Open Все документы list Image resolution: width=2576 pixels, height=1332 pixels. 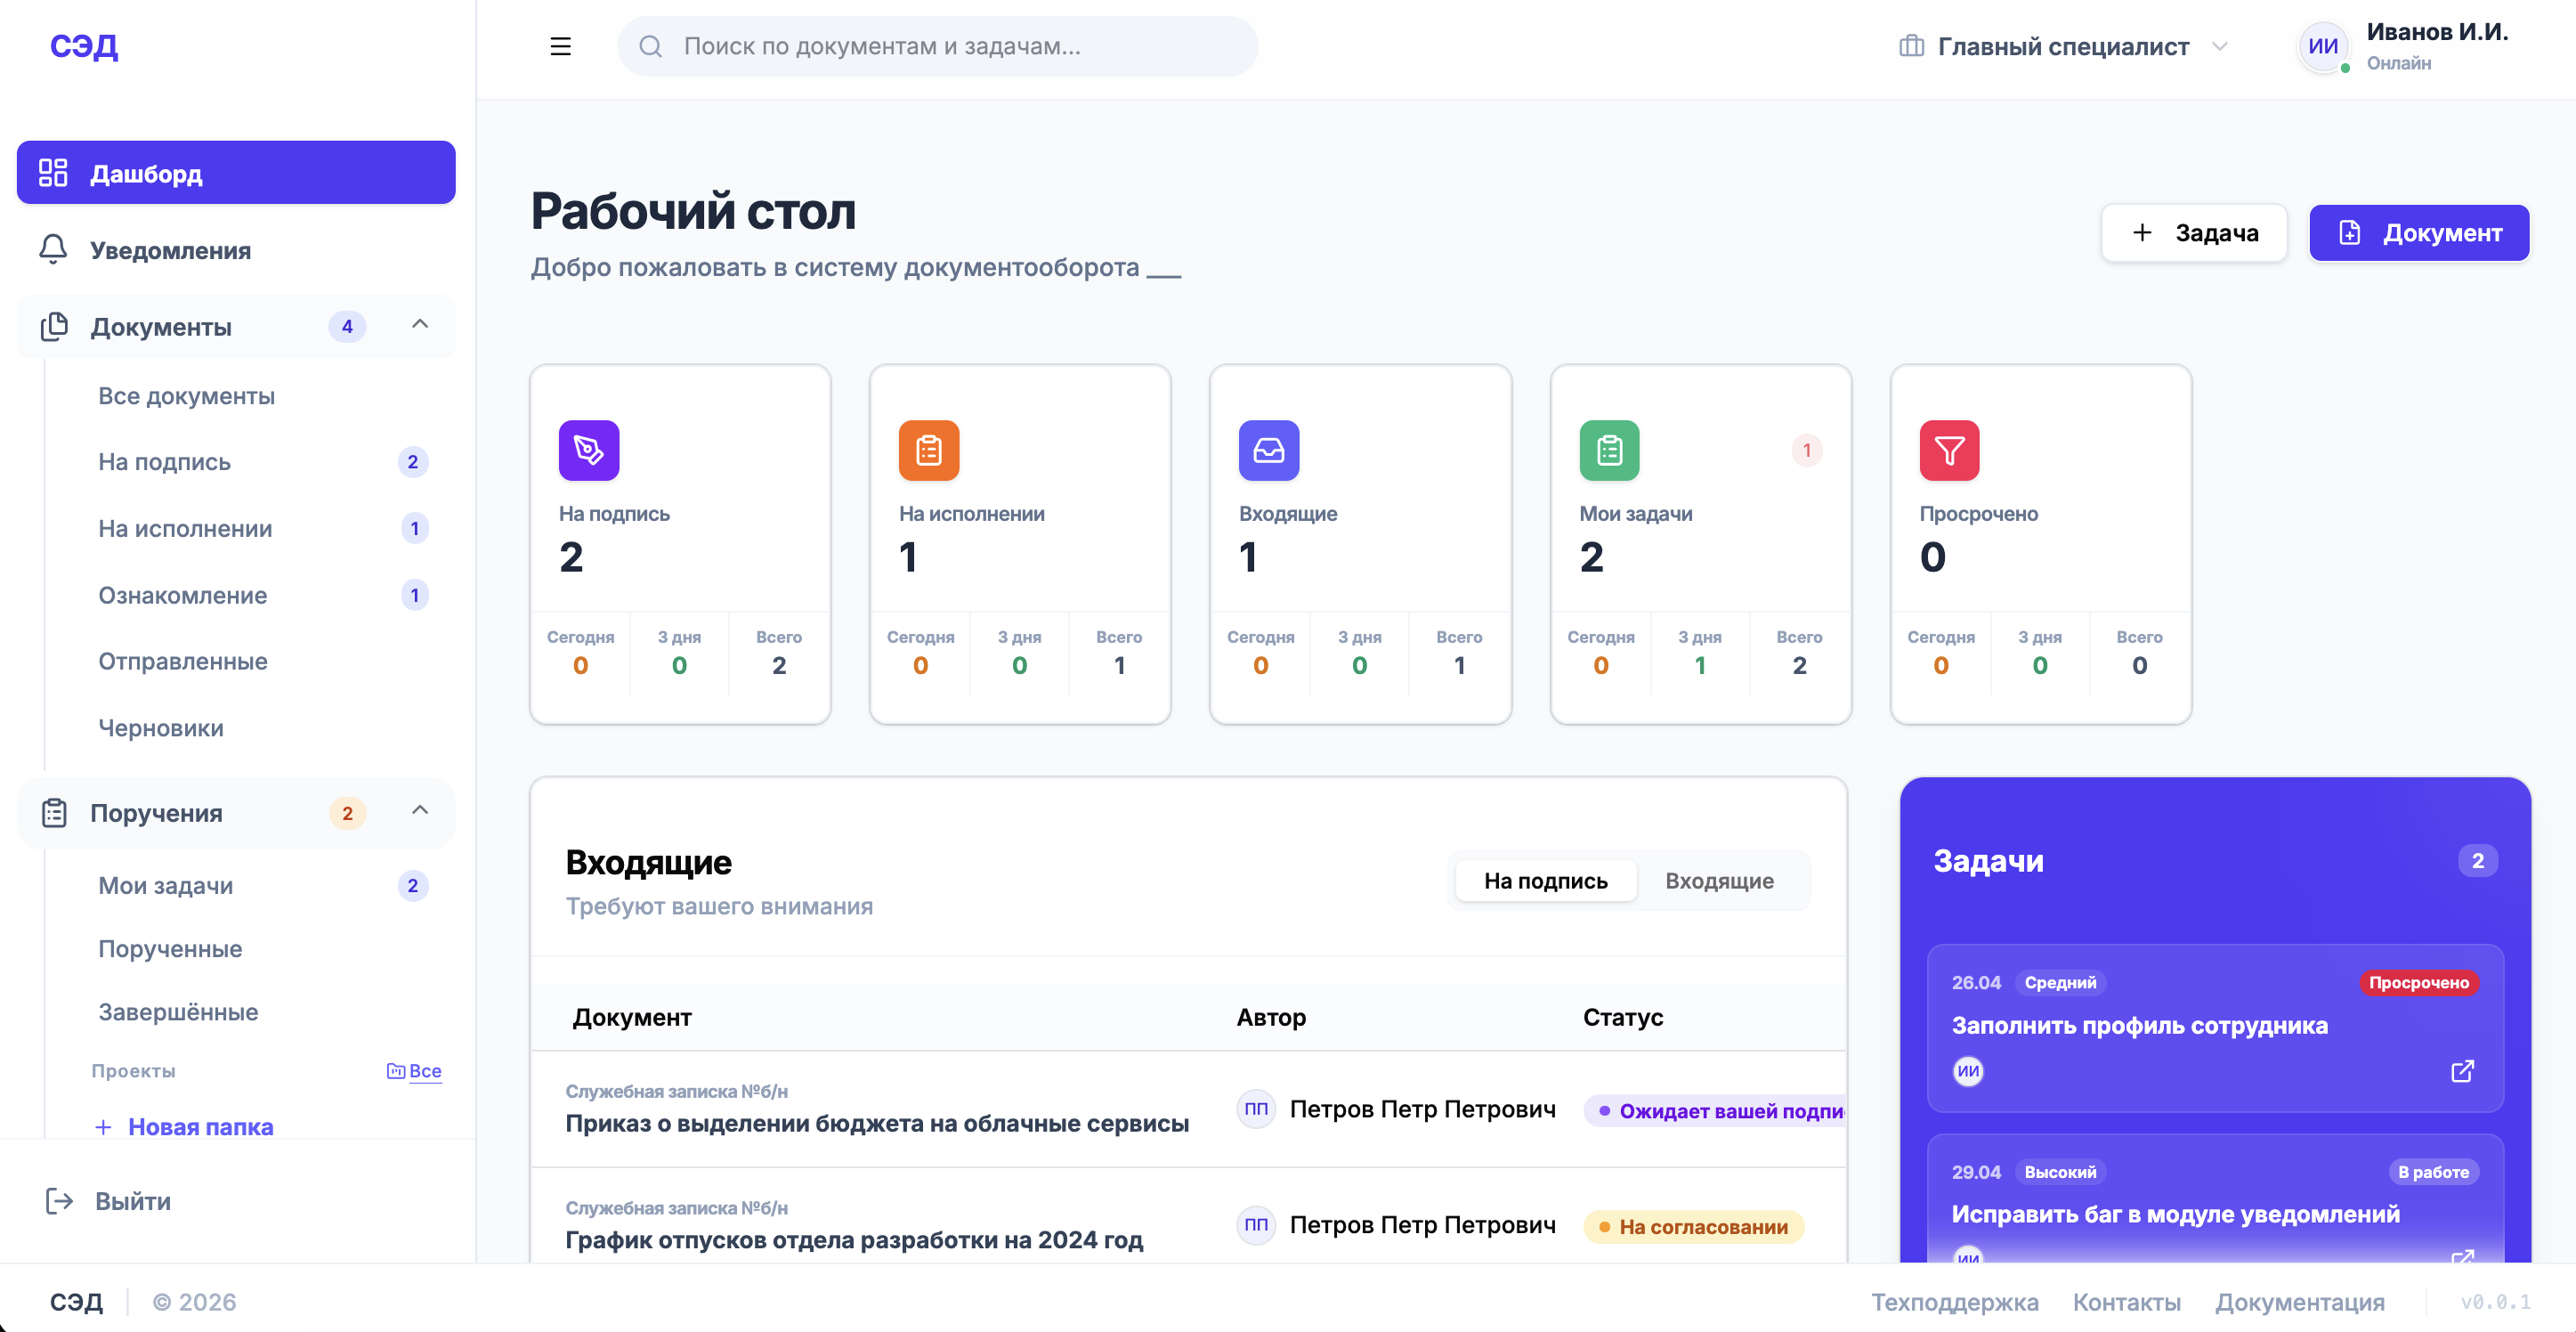(264, 396)
